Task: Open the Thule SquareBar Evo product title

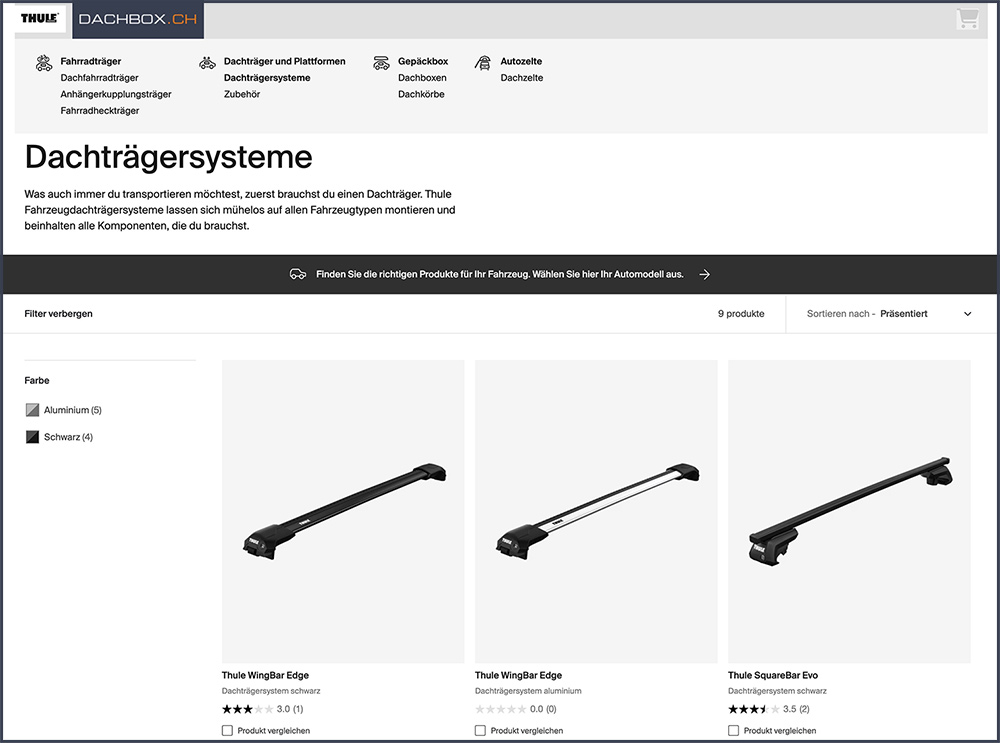Action: click(772, 675)
